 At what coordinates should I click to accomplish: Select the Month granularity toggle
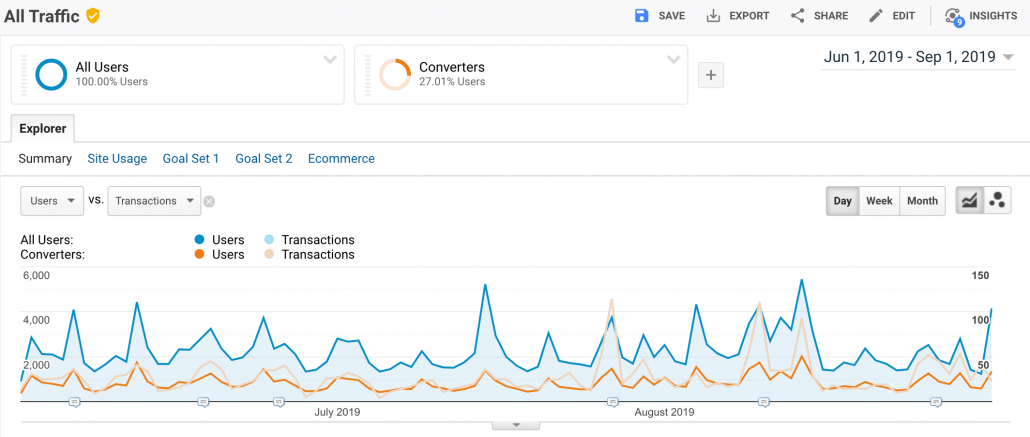pyautogui.click(x=922, y=200)
